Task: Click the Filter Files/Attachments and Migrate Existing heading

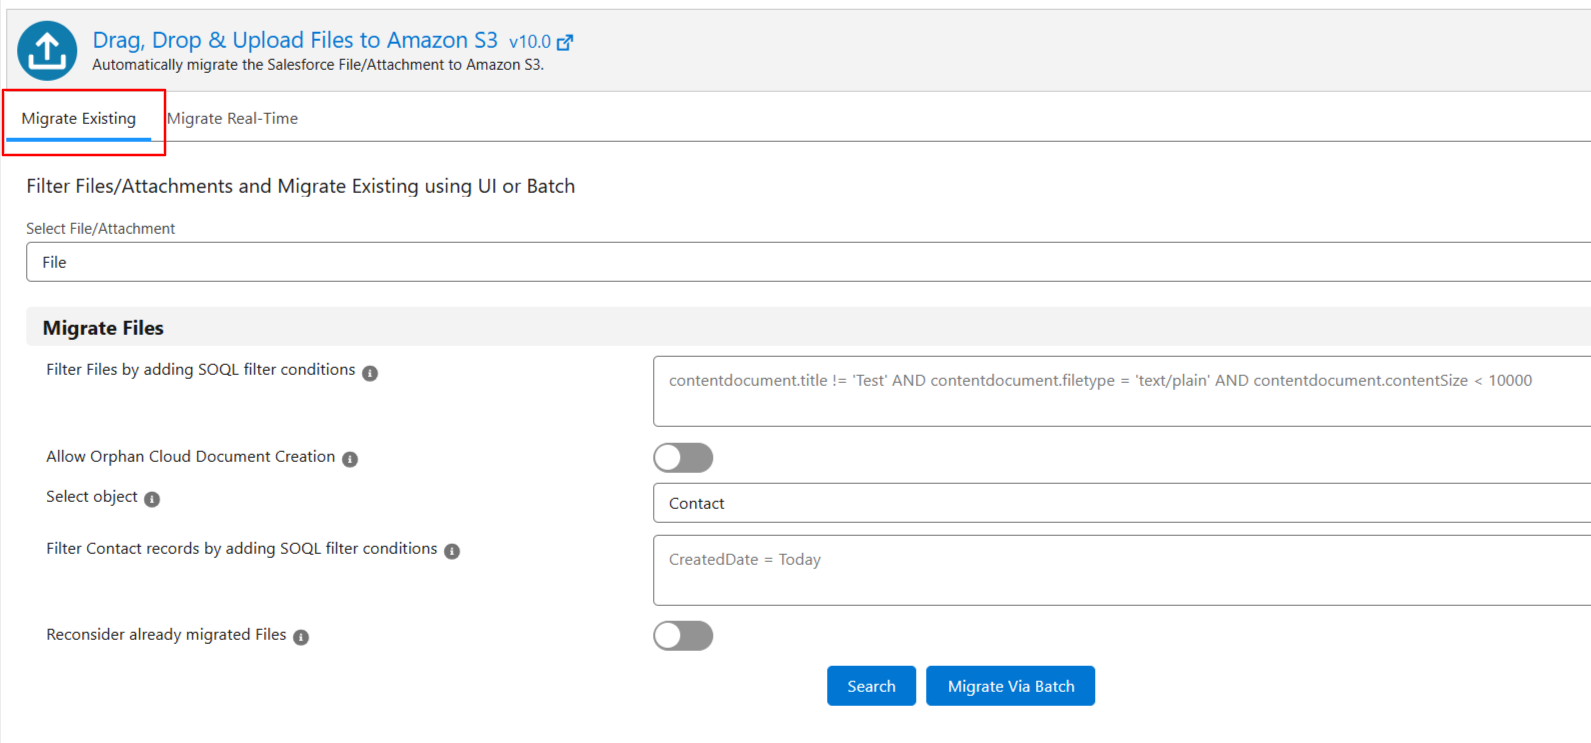Action: pos(300,186)
